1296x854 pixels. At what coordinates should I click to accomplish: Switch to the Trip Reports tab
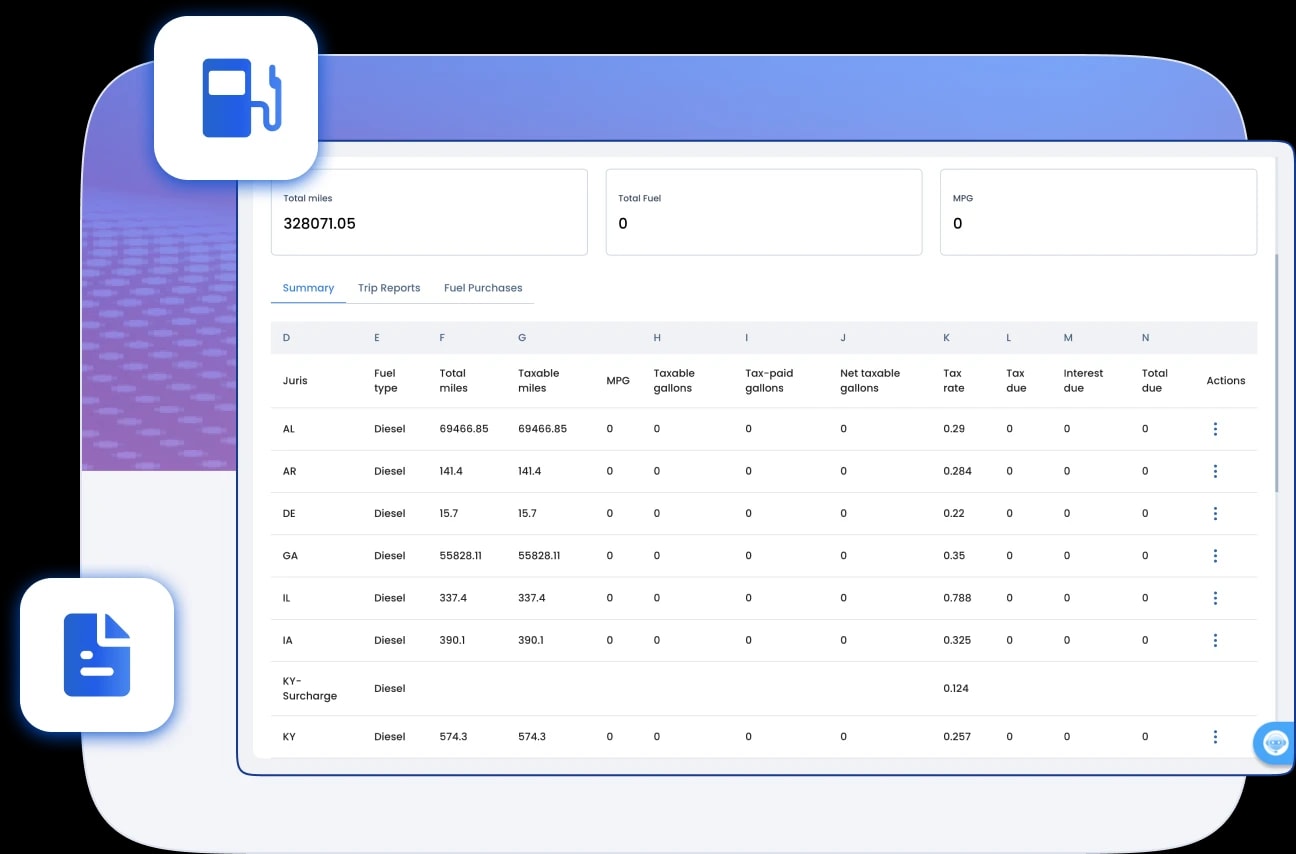pyautogui.click(x=389, y=288)
